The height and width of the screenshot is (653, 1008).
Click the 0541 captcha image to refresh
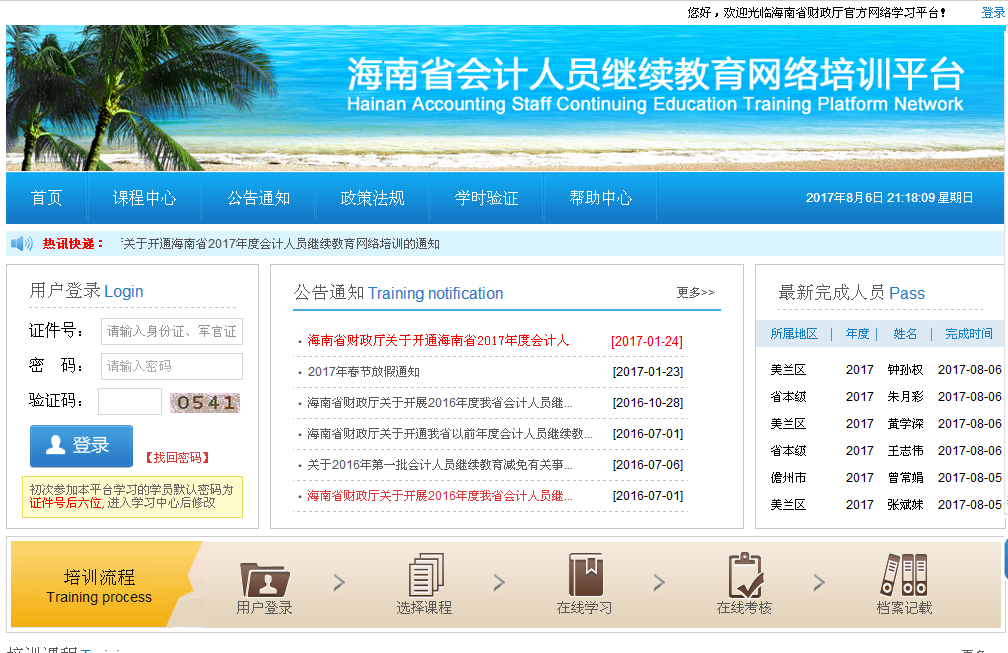coord(205,402)
